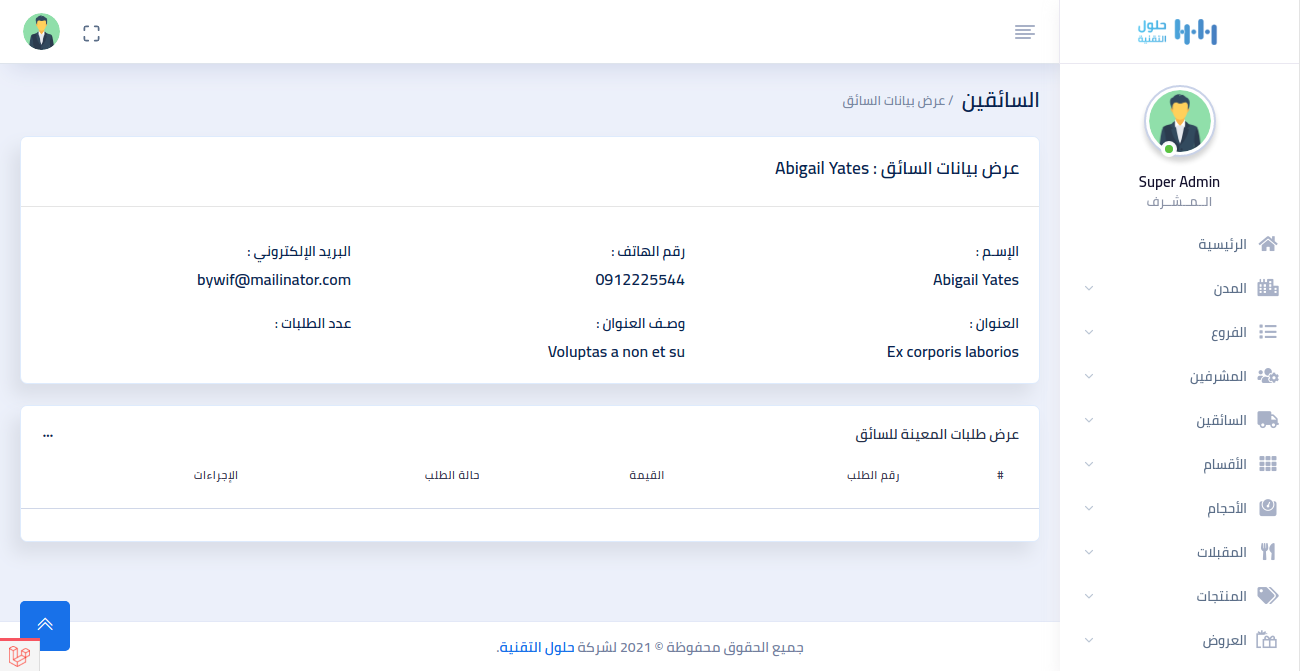Screen dimensions: 1300x671
Task: Open the user avatar menu in header
Action: click(42, 33)
